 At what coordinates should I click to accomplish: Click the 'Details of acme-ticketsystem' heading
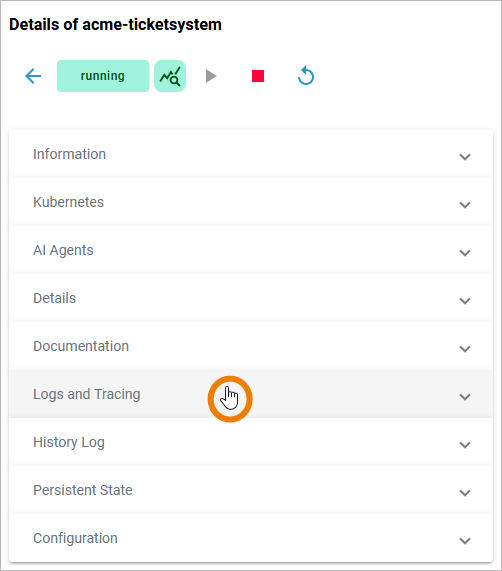coord(115,25)
